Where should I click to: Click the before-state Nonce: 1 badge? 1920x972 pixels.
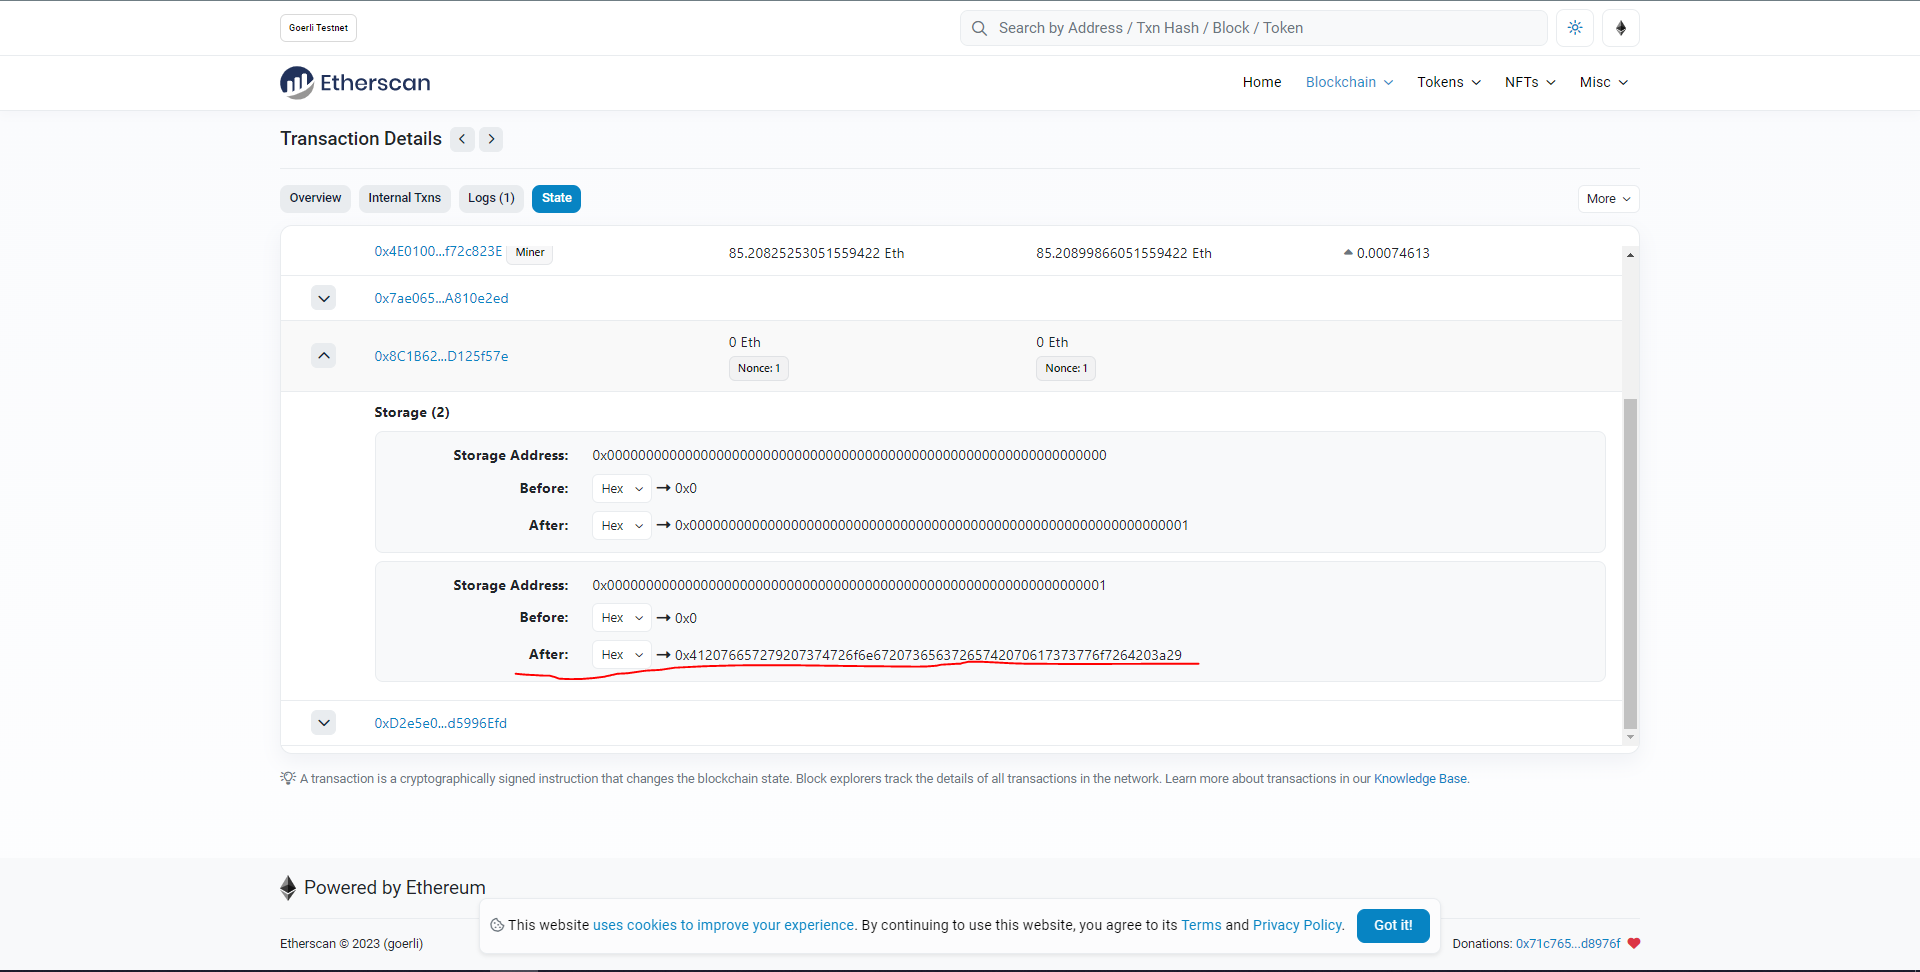[759, 368]
